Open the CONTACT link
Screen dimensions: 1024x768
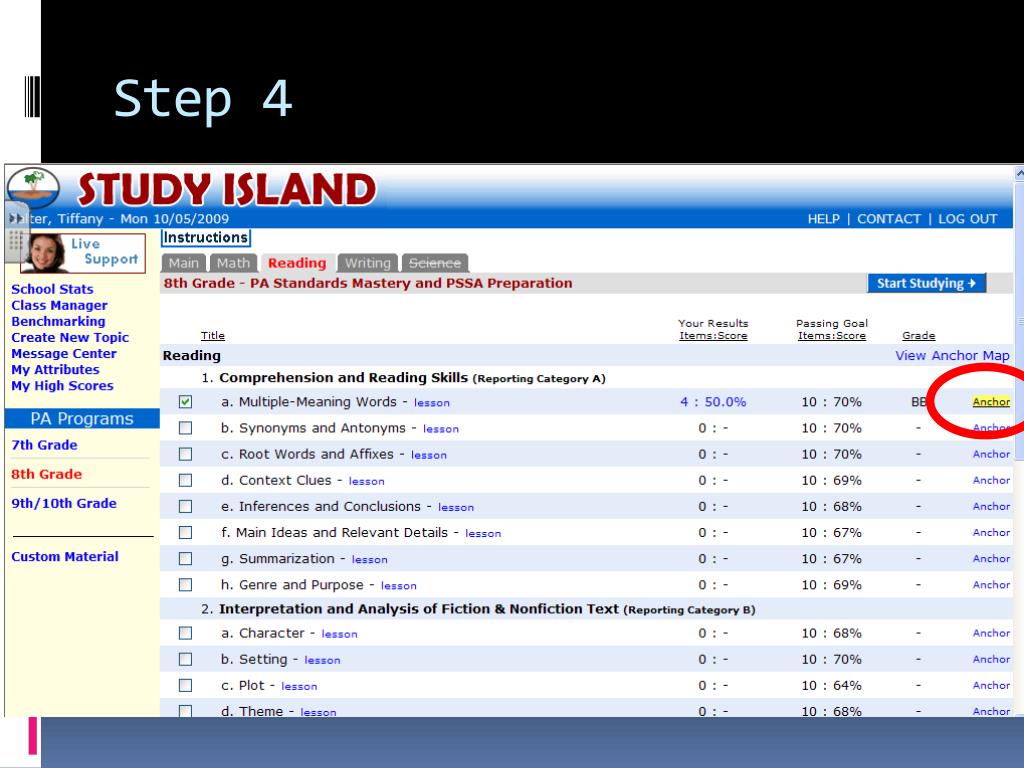[889, 219]
